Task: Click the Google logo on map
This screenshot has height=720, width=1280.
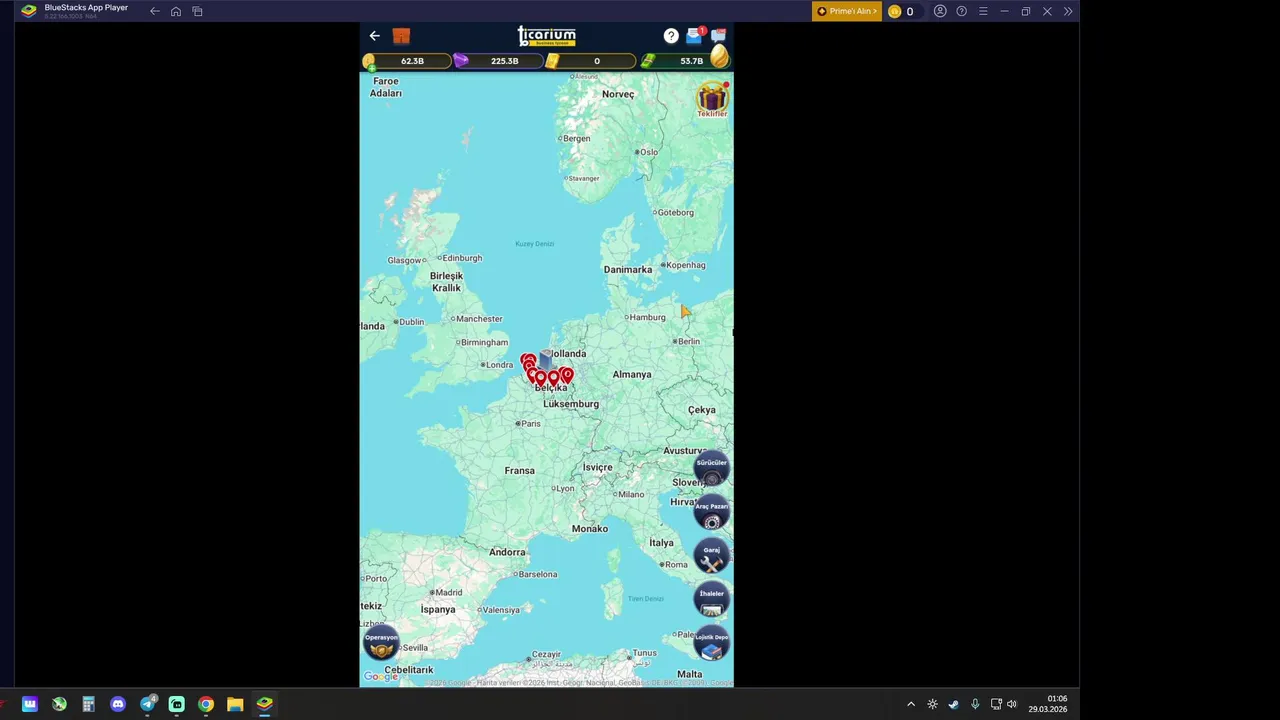Action: (x=381, y=677)
